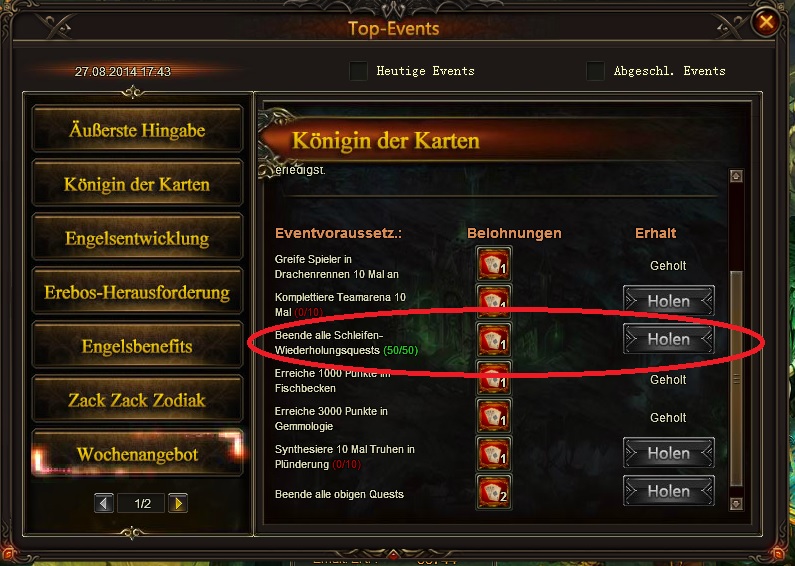Click card reward icon for Gemmologie quest
The width and height of the screenshot is (795, 566).
click(x=493, y=415)
